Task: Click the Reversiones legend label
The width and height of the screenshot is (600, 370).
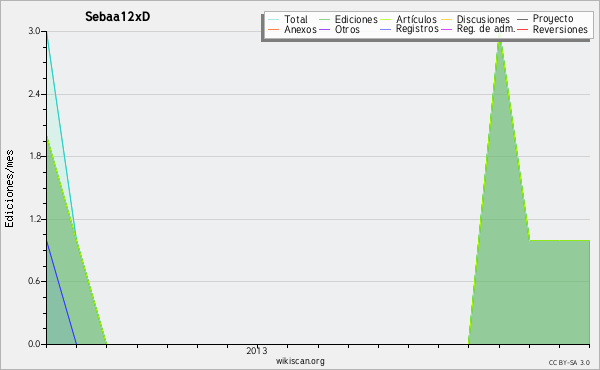Action: (560, 29)
